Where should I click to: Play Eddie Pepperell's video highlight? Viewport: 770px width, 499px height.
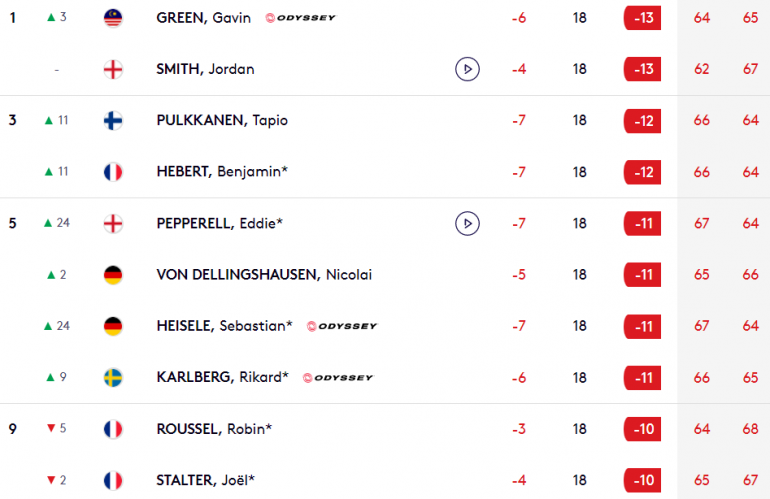point(467,223)
